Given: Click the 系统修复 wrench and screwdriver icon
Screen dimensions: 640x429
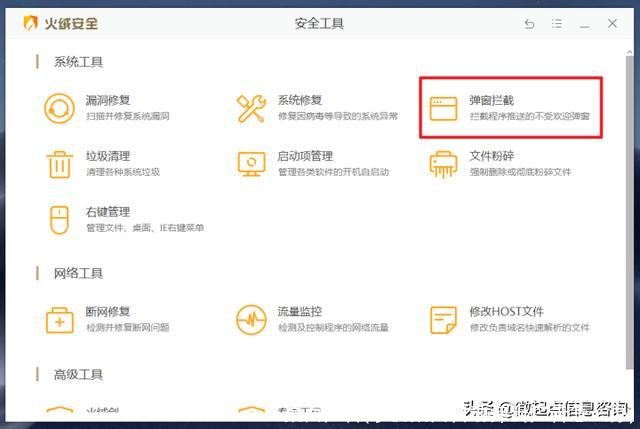Looking at the screenshot, I should pyautogui.click(x=250, y=108).
